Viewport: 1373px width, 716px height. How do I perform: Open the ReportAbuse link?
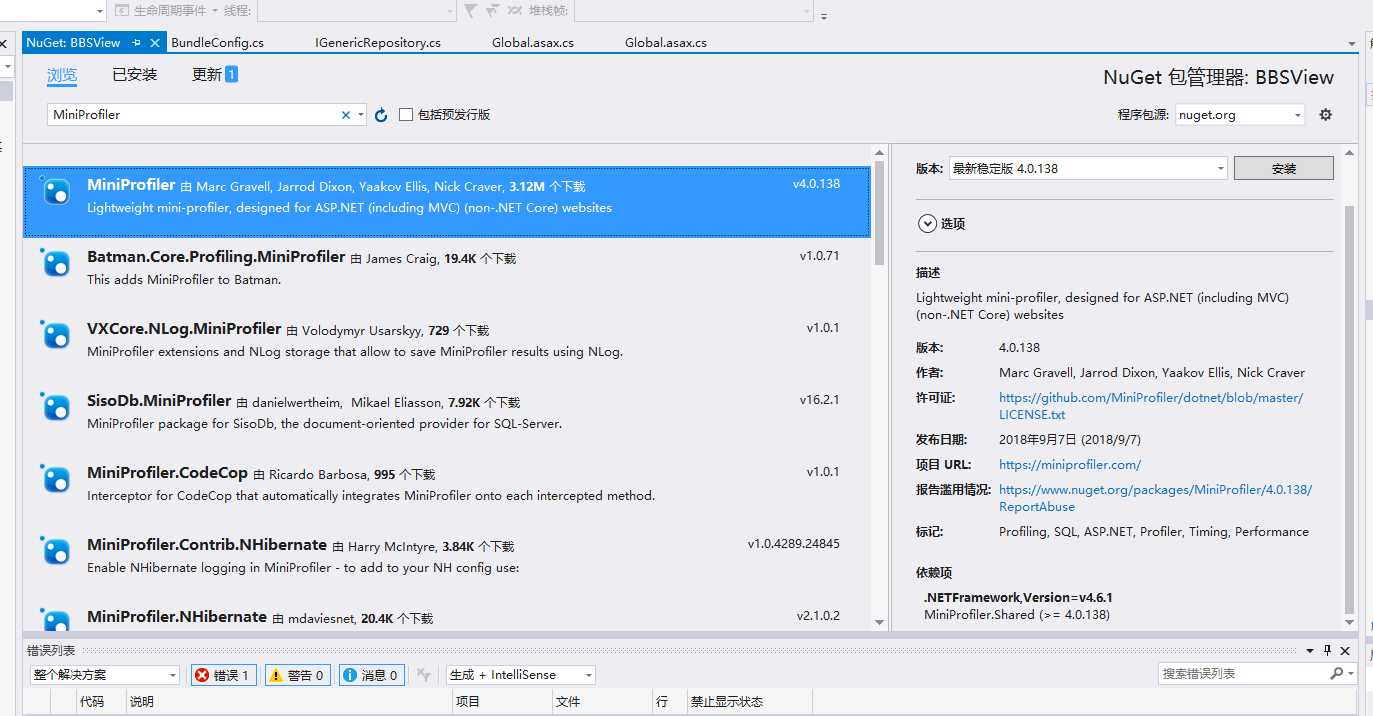coord(1155,498)
